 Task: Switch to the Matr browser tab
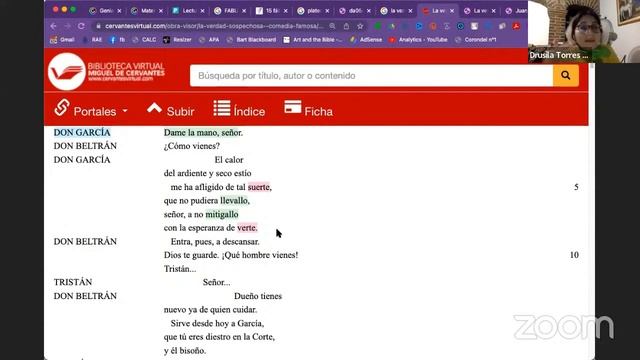[x=147, y=11]
